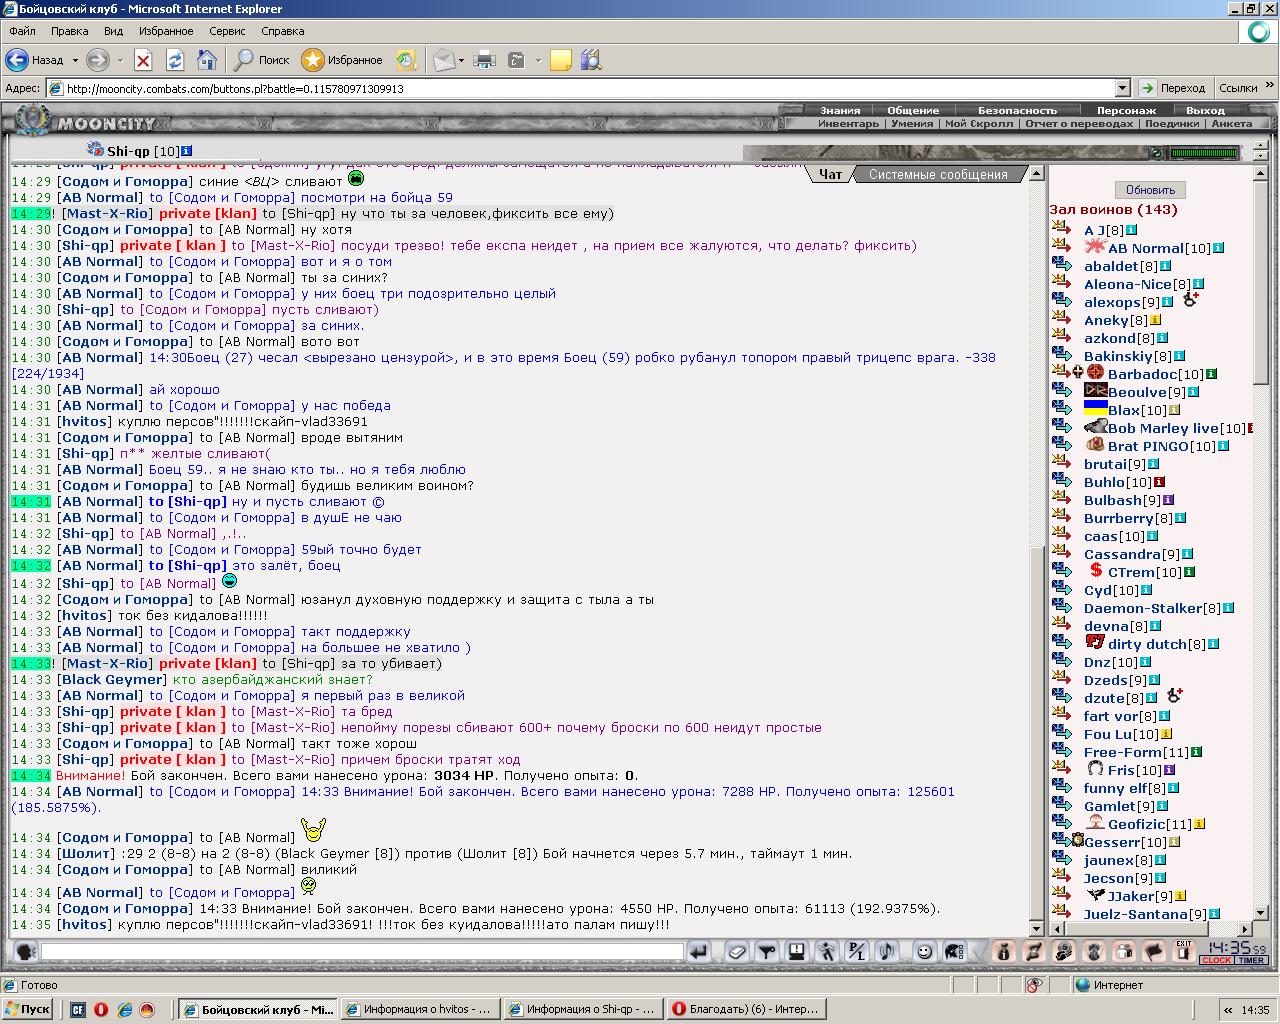
Task: Switch to Информация о hvitos taskbar window
Action: 420,1009
